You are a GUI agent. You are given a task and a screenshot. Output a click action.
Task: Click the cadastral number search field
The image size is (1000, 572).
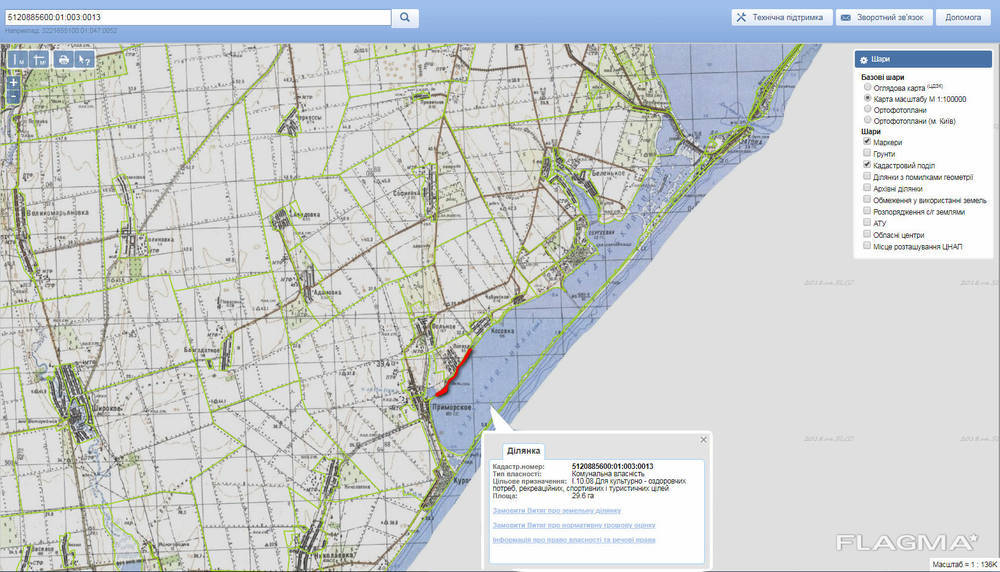(196, 17)
